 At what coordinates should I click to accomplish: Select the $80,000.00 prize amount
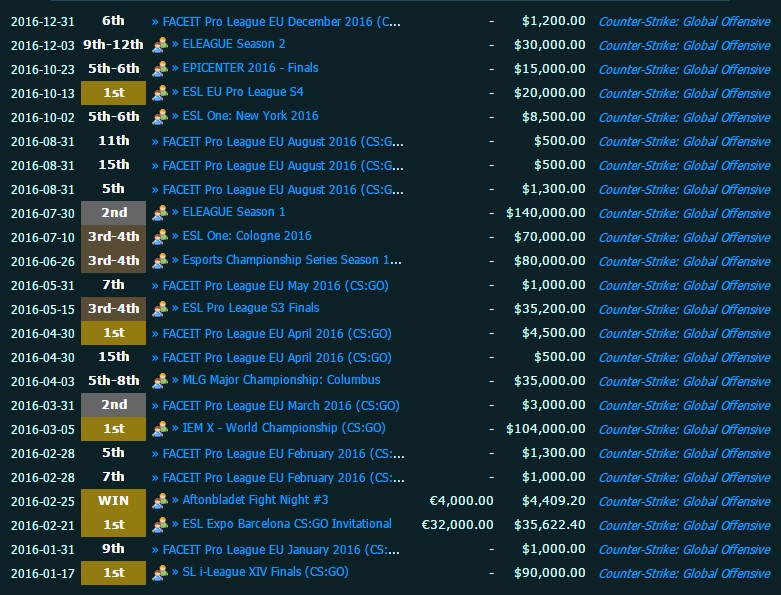550,261
